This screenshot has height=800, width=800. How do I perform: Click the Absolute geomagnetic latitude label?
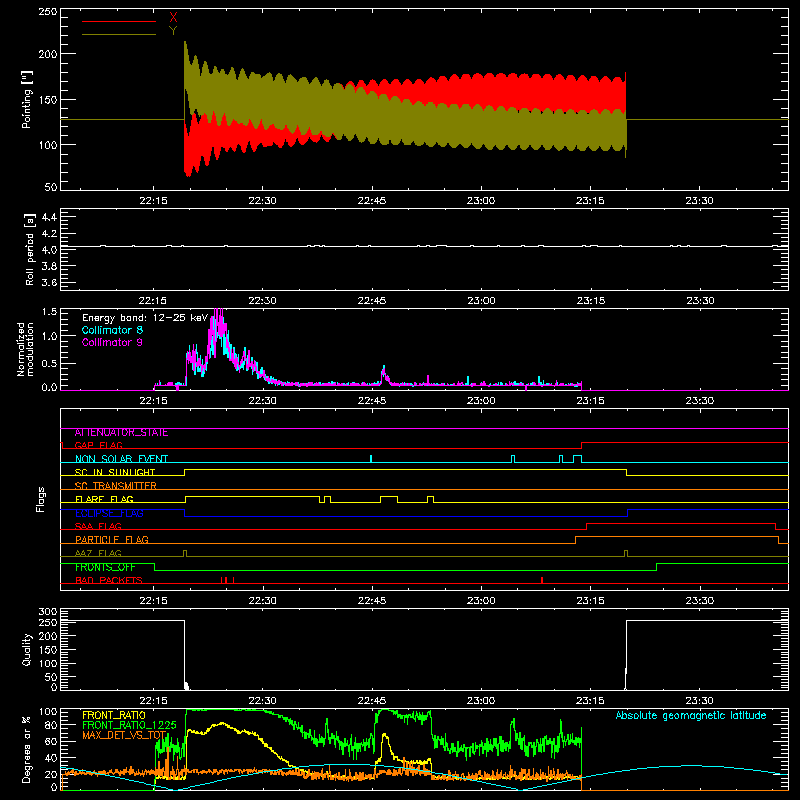click(691, 715)
